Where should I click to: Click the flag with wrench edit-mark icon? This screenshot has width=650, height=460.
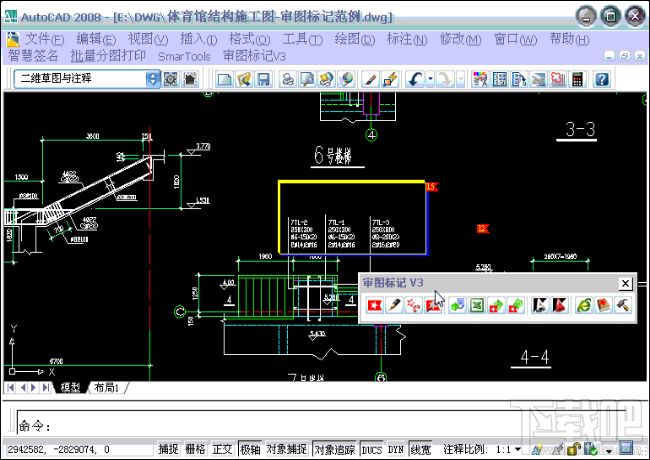click(433, 305)
